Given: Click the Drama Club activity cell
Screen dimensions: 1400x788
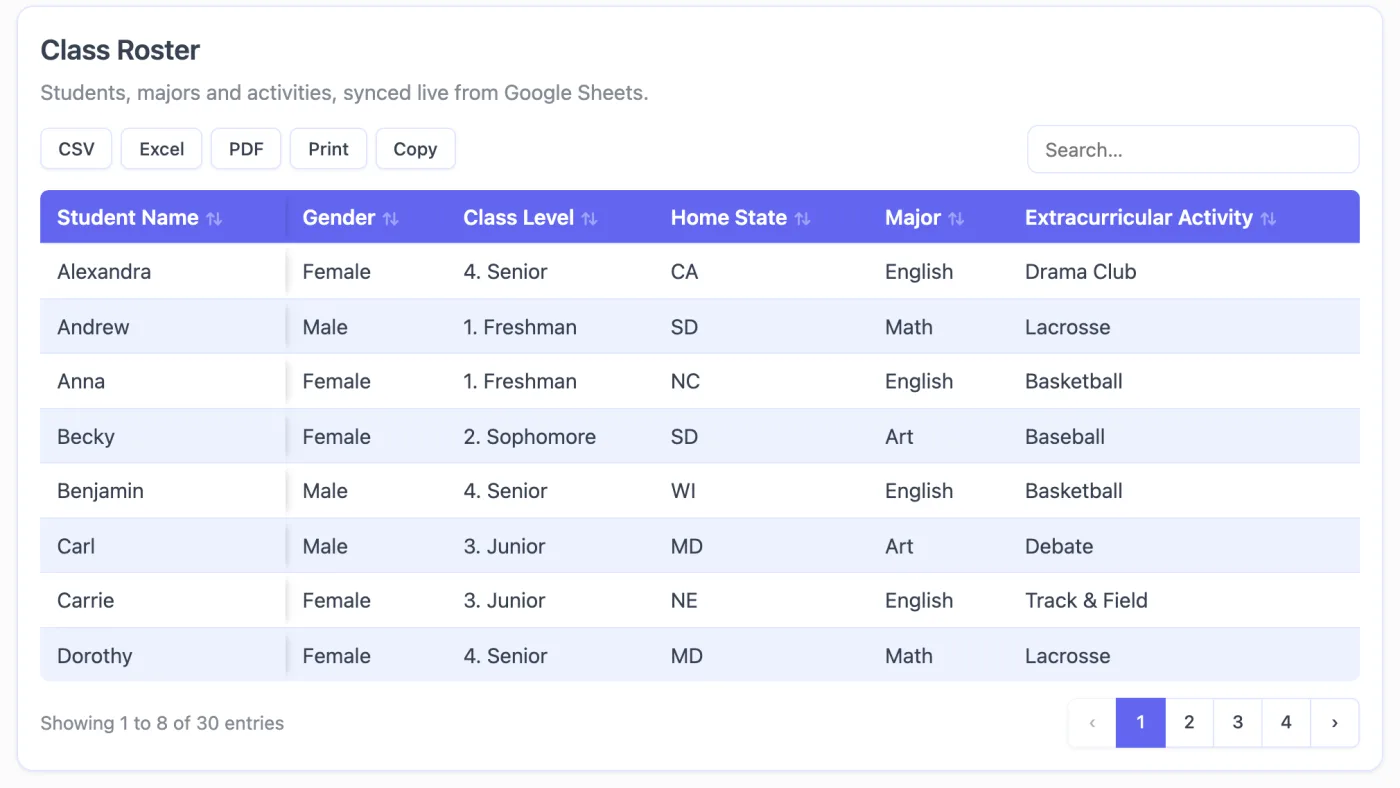Looking at the screenshot, I should (x=1081, y=272).
